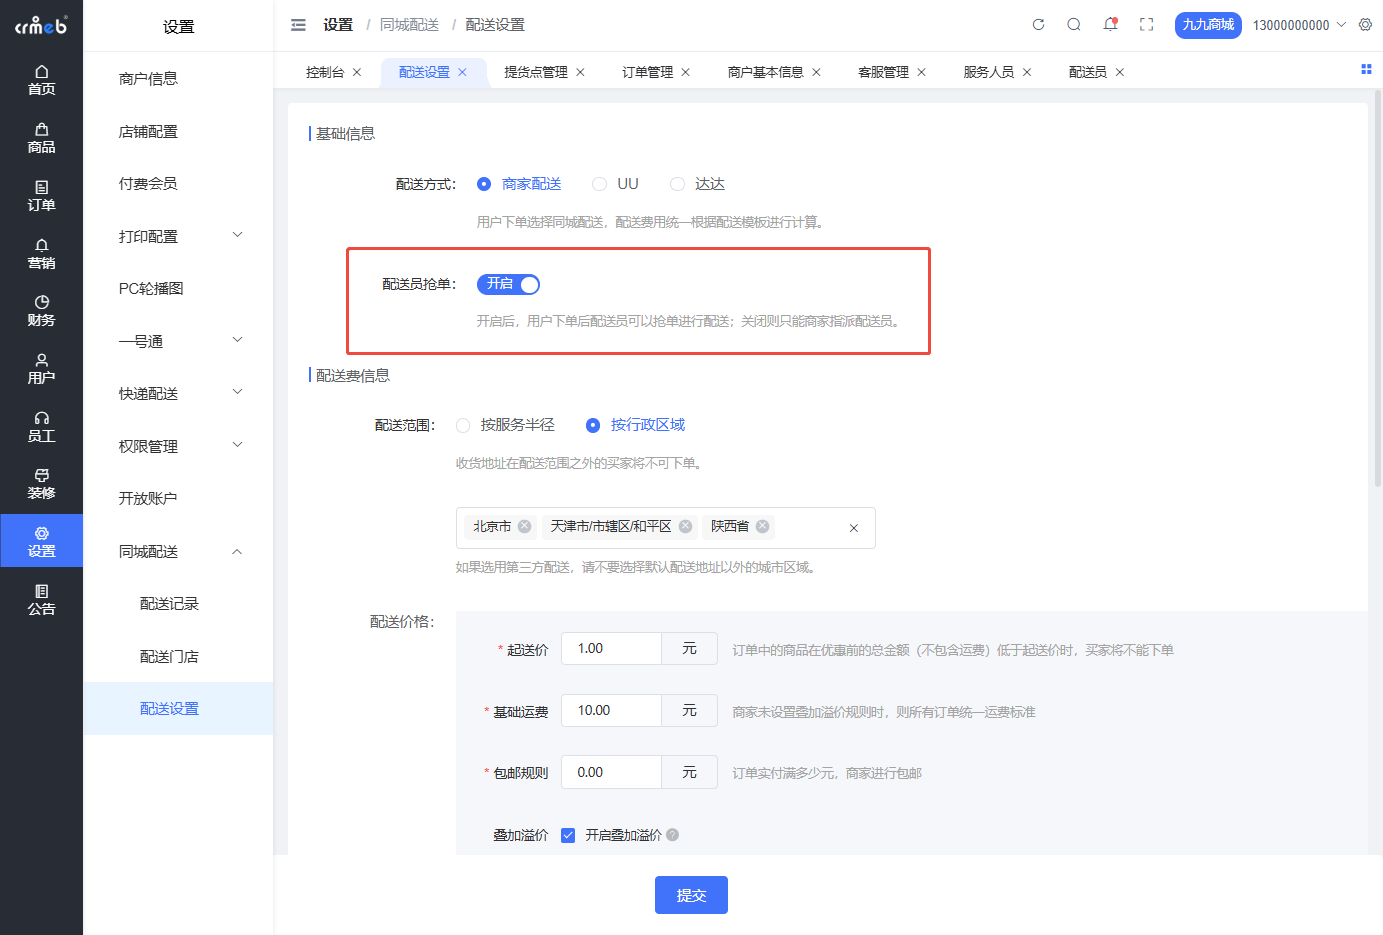Switch to the 订单管理 tab
Viewport: 1383px width, 935px height.
tap(647, 71)
